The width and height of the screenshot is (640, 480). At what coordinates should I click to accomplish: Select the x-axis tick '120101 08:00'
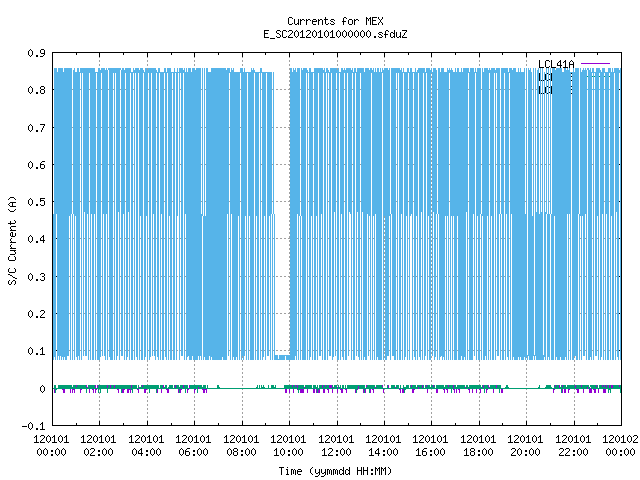(241, 446)
